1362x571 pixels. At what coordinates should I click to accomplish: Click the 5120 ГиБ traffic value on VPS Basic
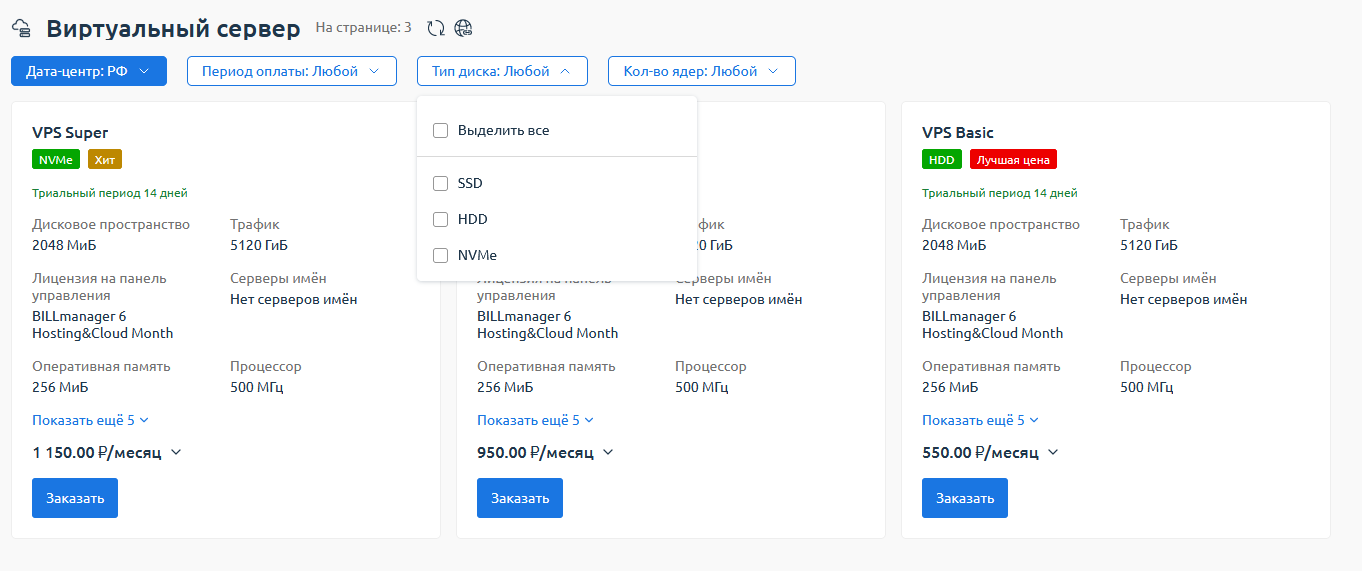coord(1149,245)
